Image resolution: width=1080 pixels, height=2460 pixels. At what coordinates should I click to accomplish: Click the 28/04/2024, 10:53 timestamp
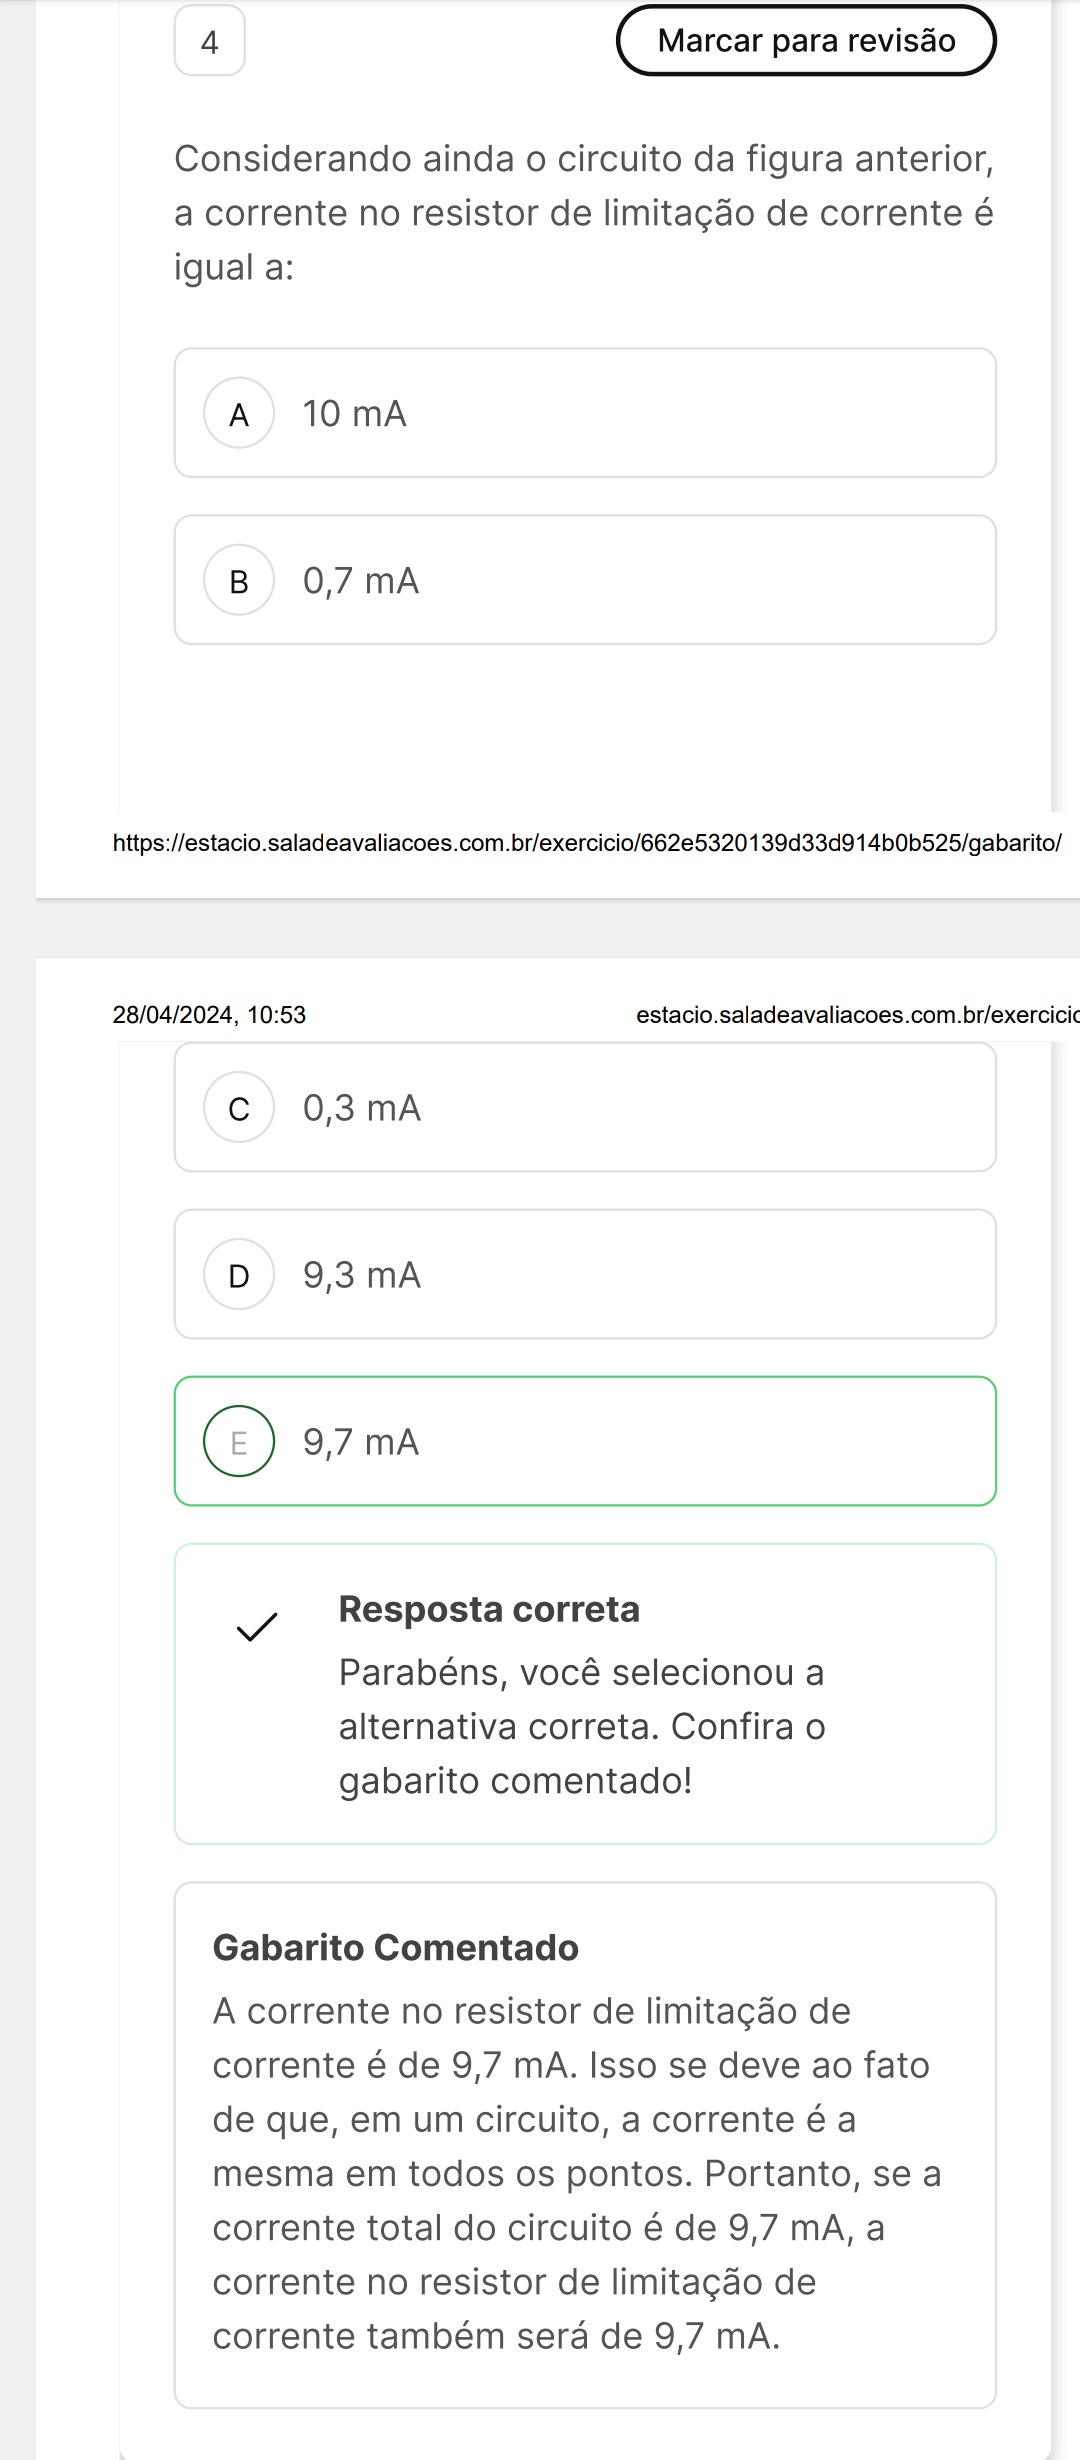[209, 1015]
